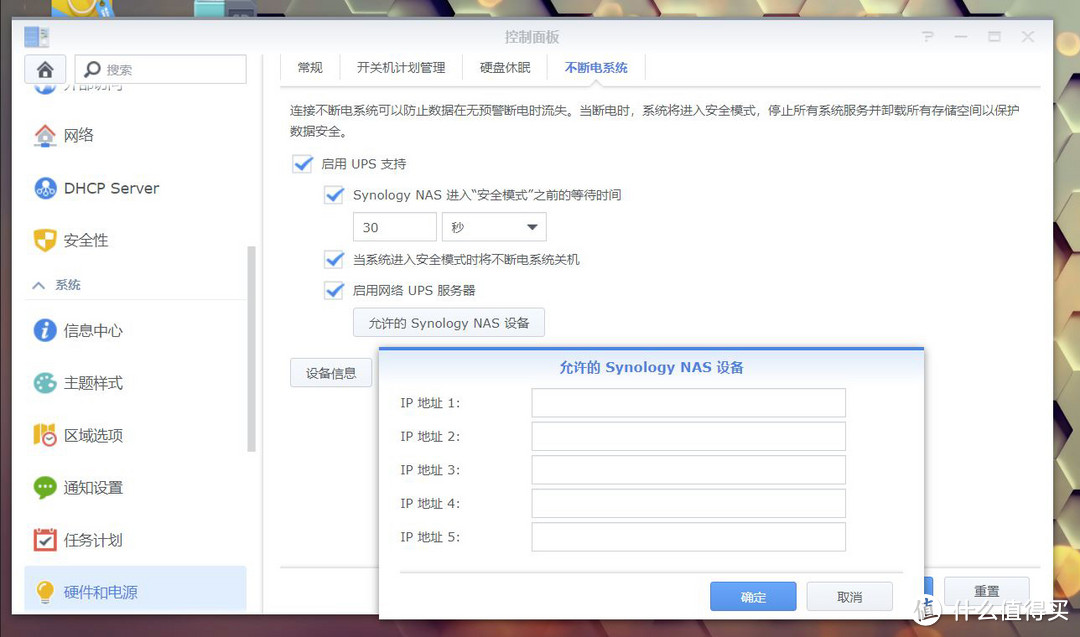
Task: Select 安全性 in the sidebar
Action: (x=135, y=240)
